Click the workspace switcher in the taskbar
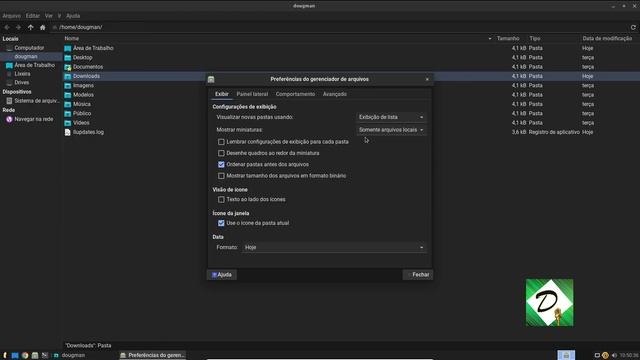 [x=566, y=355]
